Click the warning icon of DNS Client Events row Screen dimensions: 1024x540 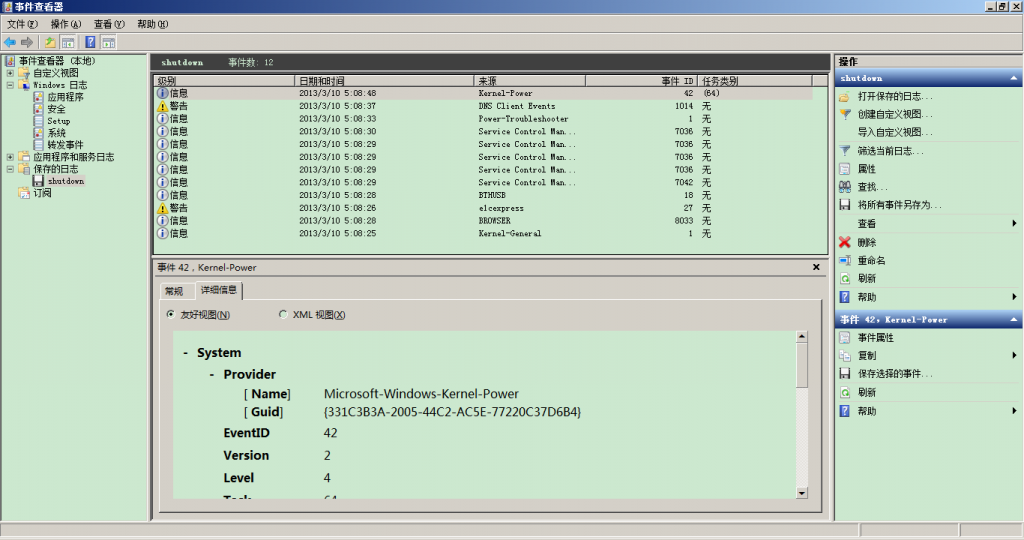163,106
